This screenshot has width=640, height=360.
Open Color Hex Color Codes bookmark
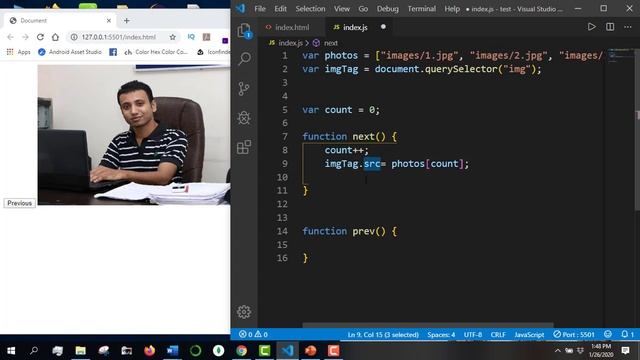click(156, 52)
